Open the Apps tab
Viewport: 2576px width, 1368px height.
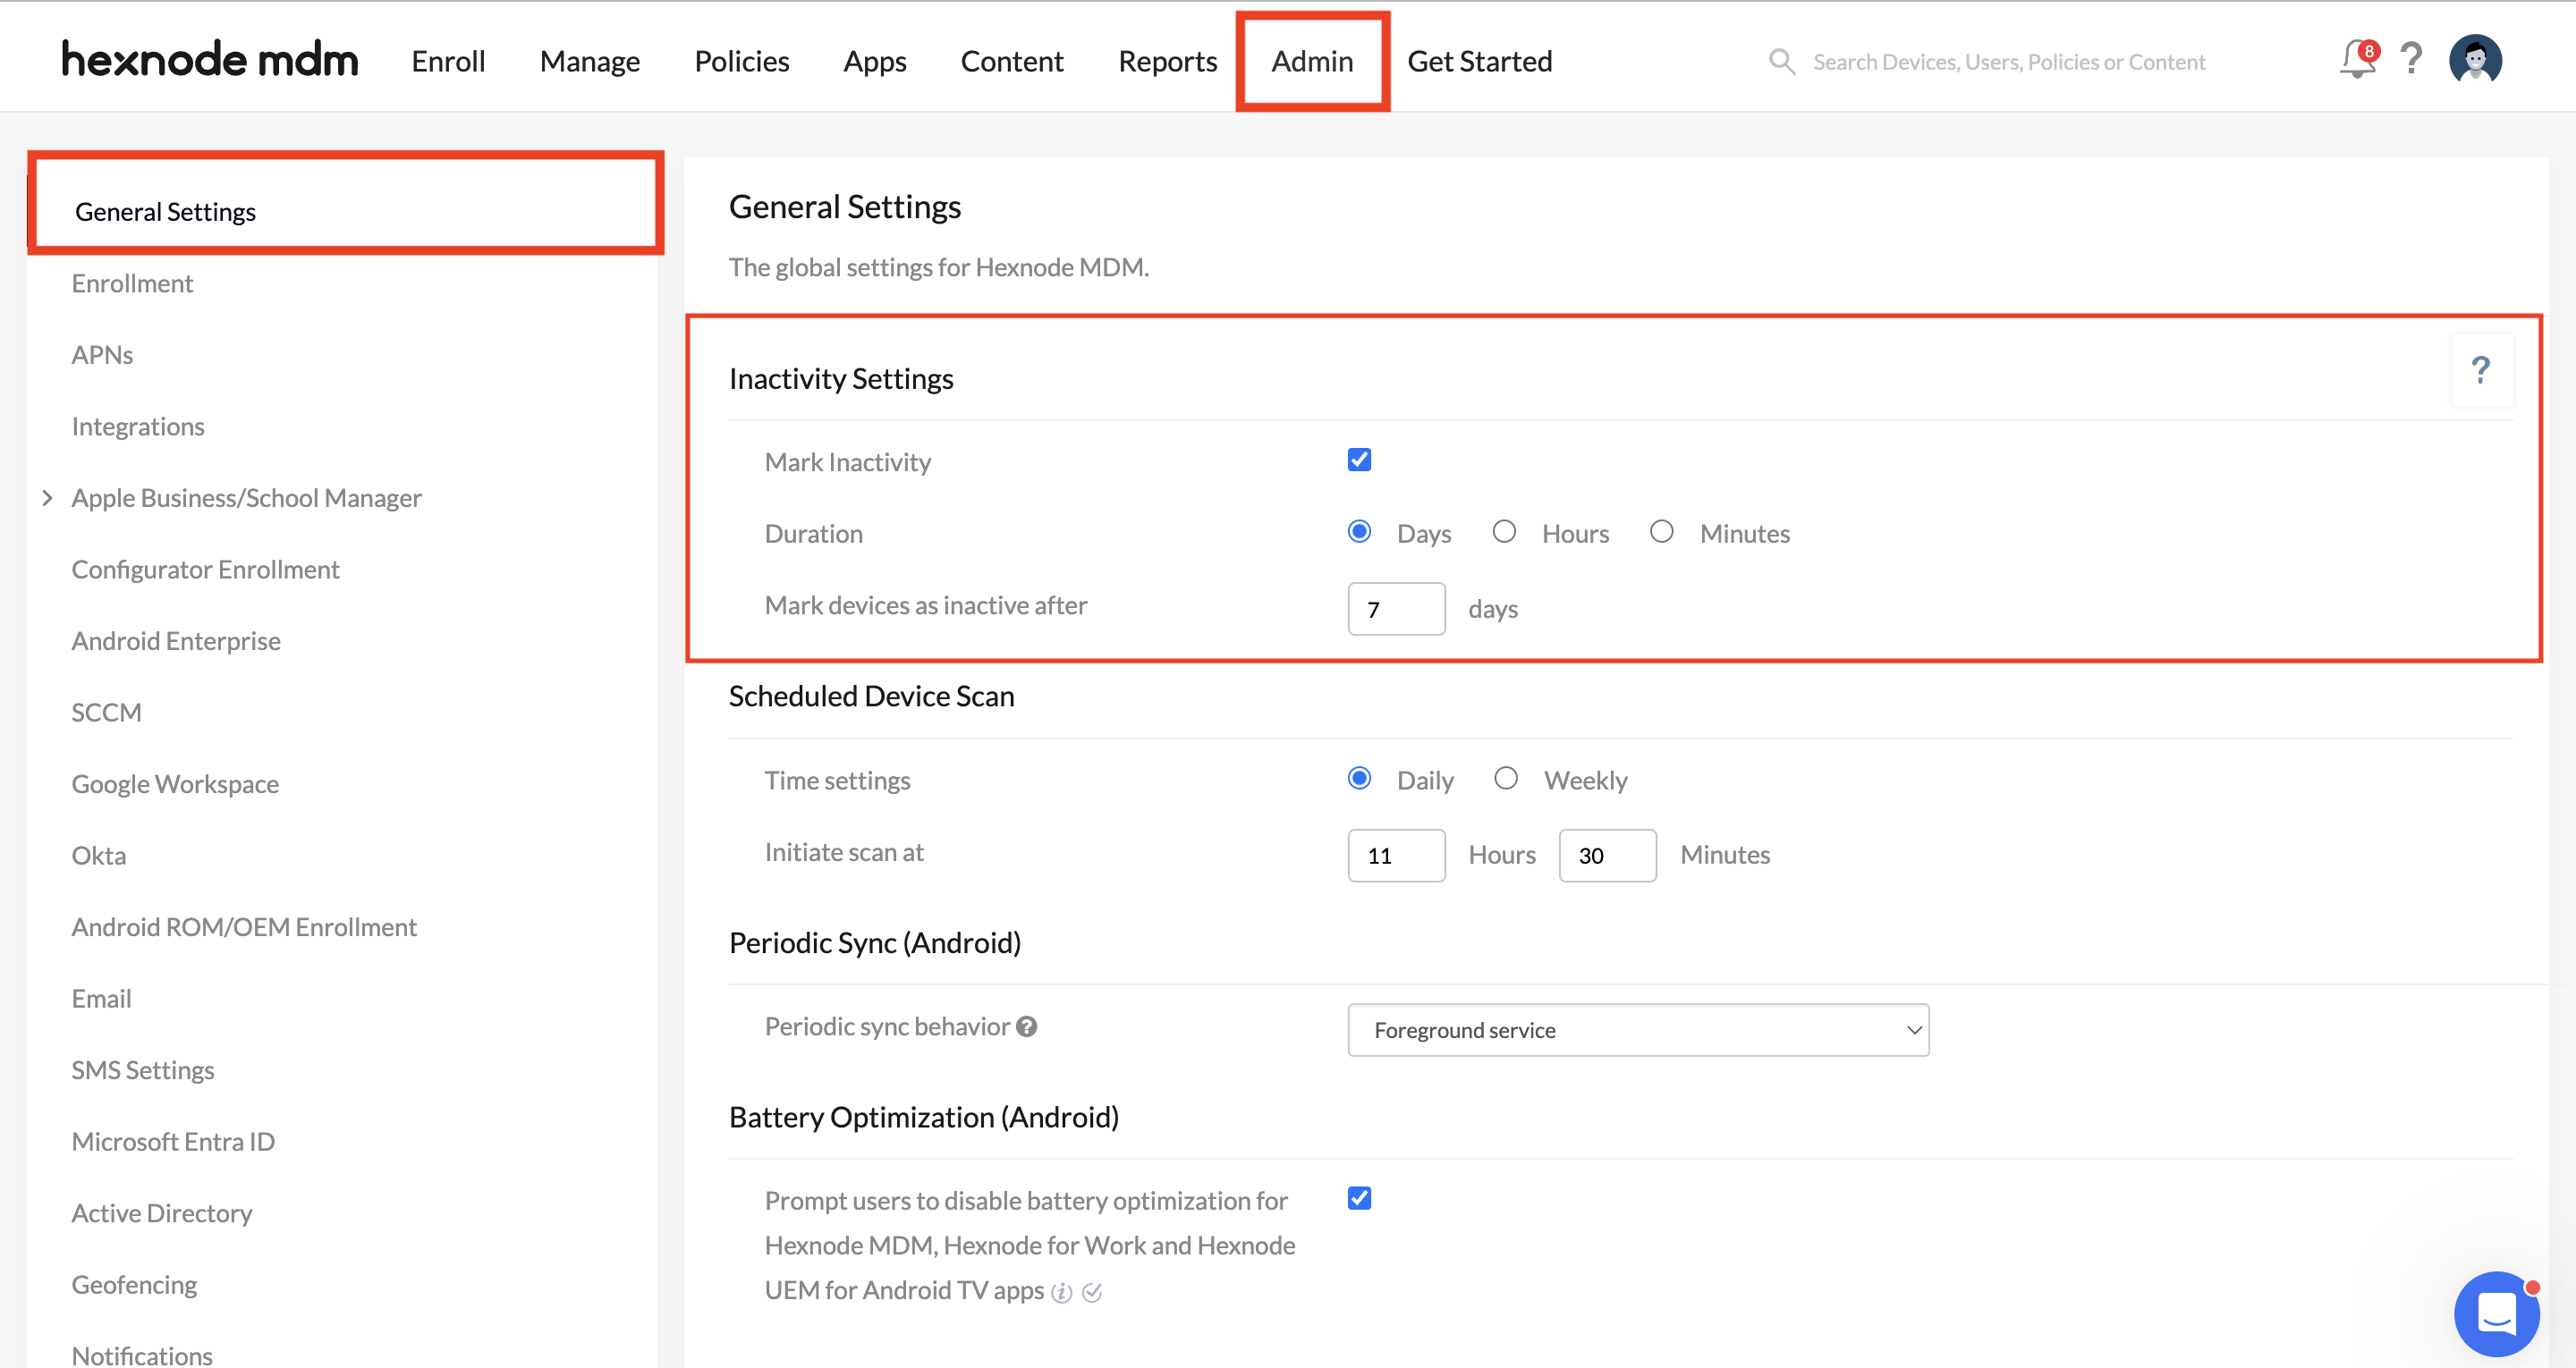click(875, 61)
